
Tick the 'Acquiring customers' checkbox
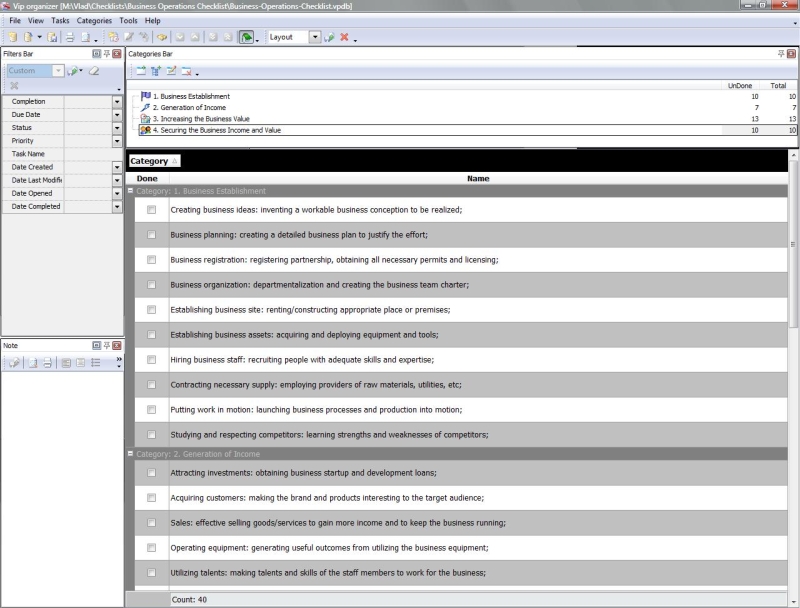click(x=151, y=498)
